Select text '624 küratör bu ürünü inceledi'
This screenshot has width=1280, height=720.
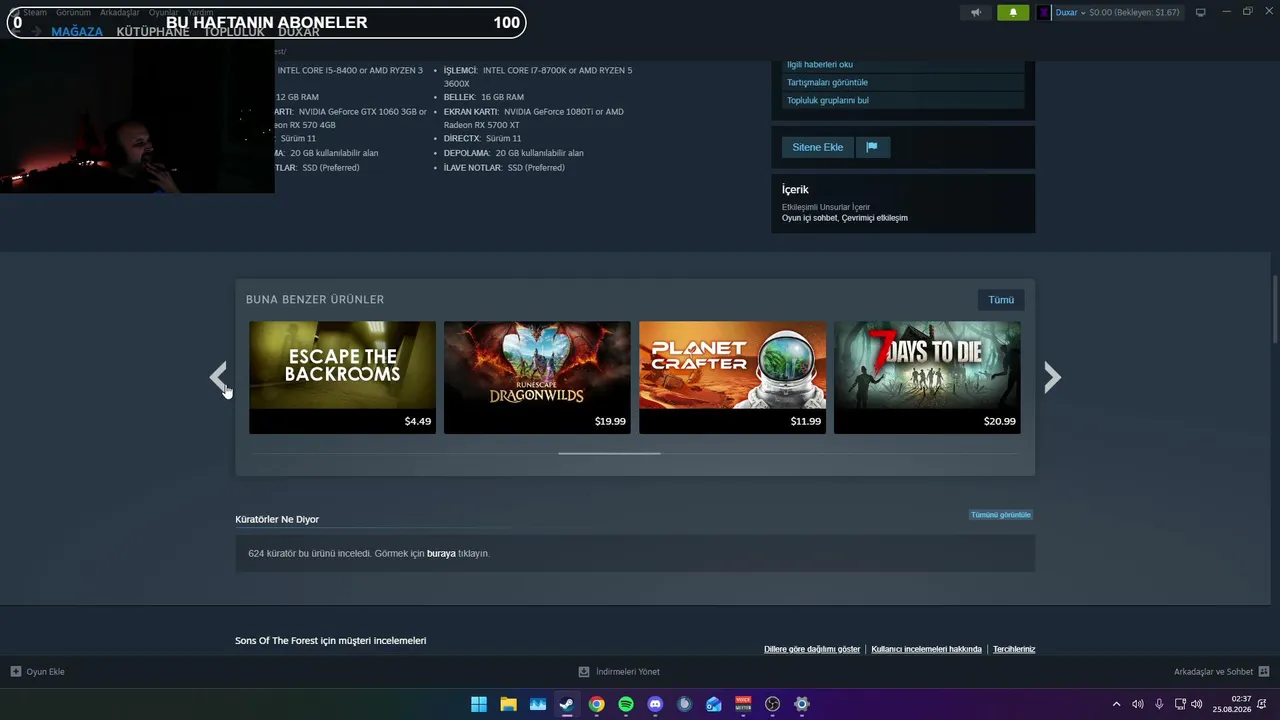[309, 553]
